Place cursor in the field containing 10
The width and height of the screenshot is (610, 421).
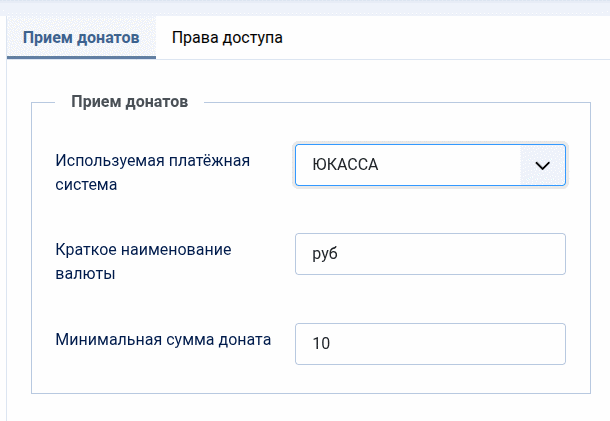(430, 344)
